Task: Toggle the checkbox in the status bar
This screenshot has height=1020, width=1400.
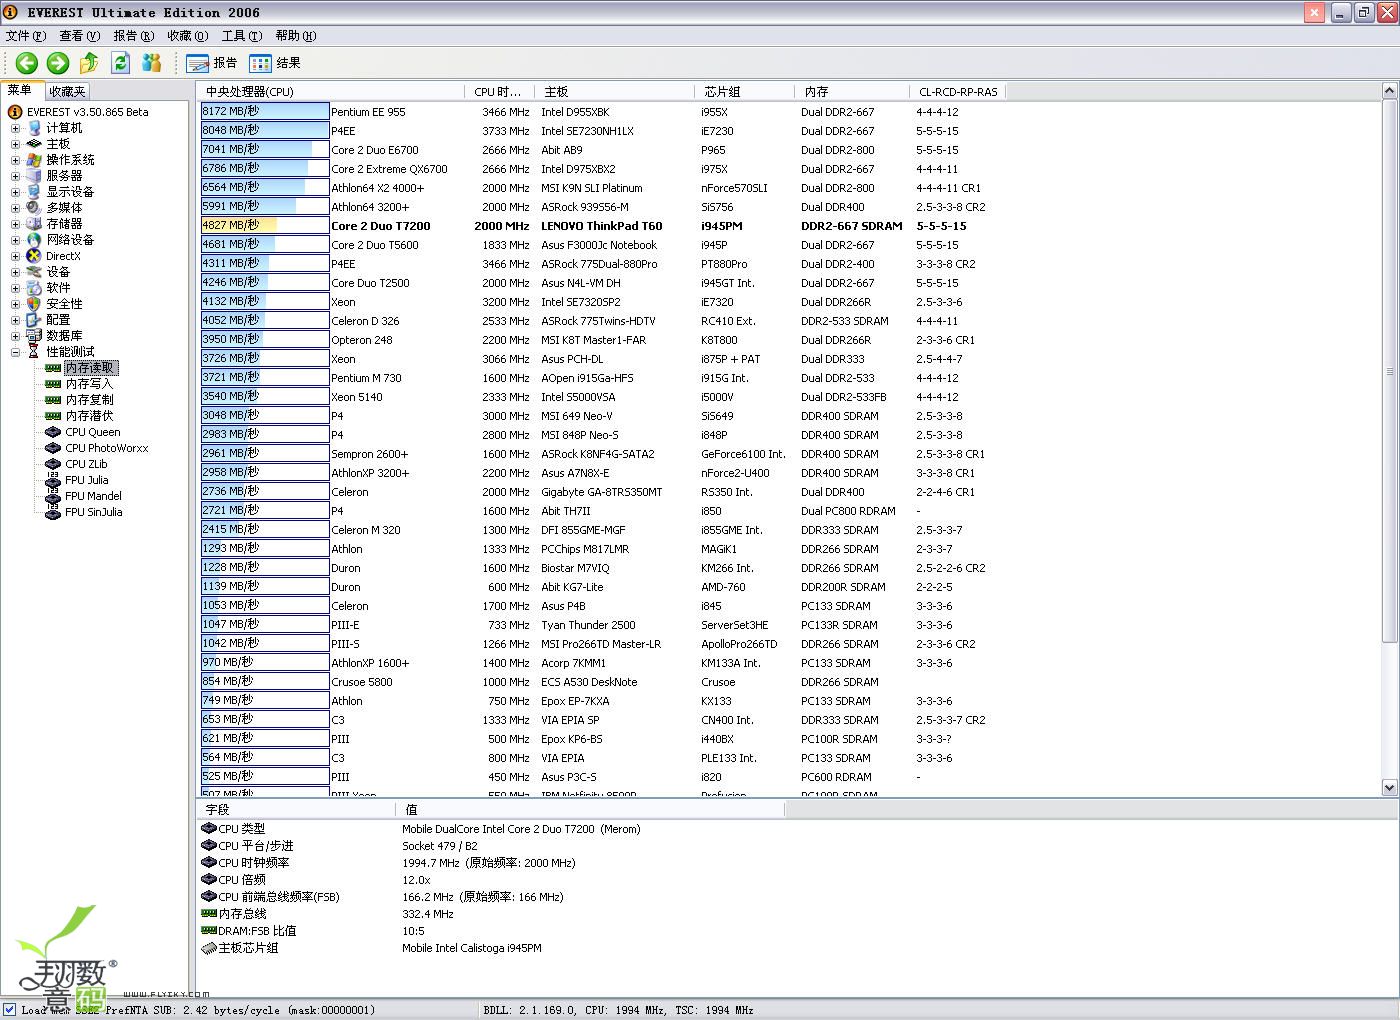Action: click(x=9, y=1010)
